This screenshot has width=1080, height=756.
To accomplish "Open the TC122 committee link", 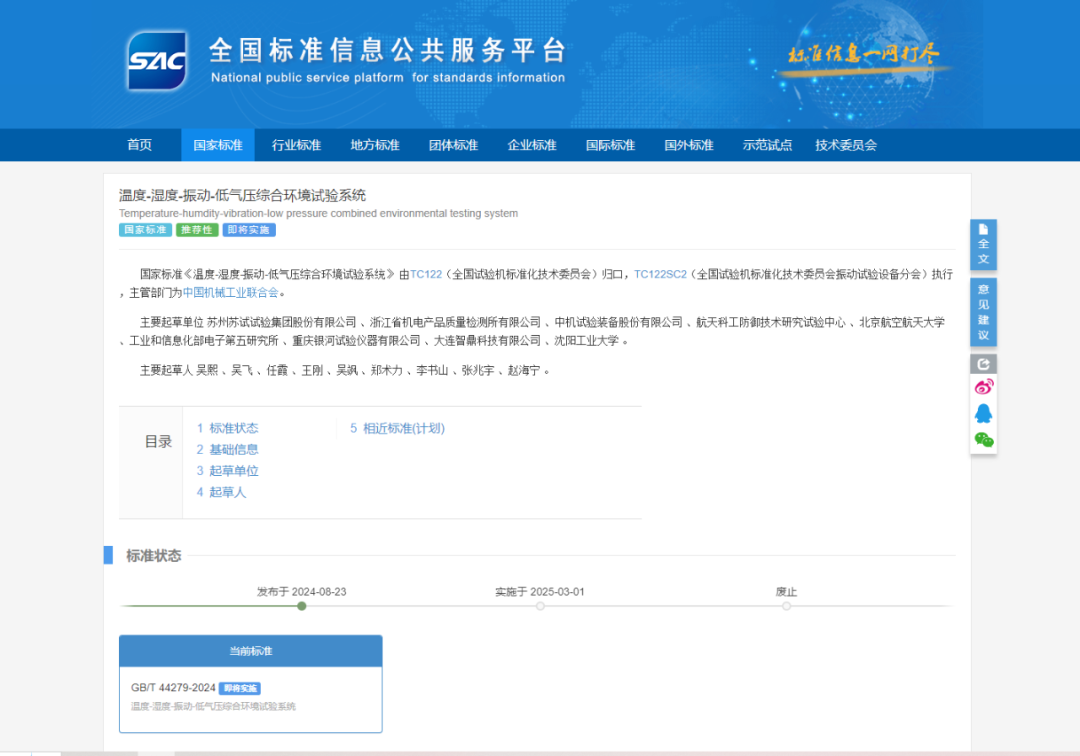I will tap(425, 274).
